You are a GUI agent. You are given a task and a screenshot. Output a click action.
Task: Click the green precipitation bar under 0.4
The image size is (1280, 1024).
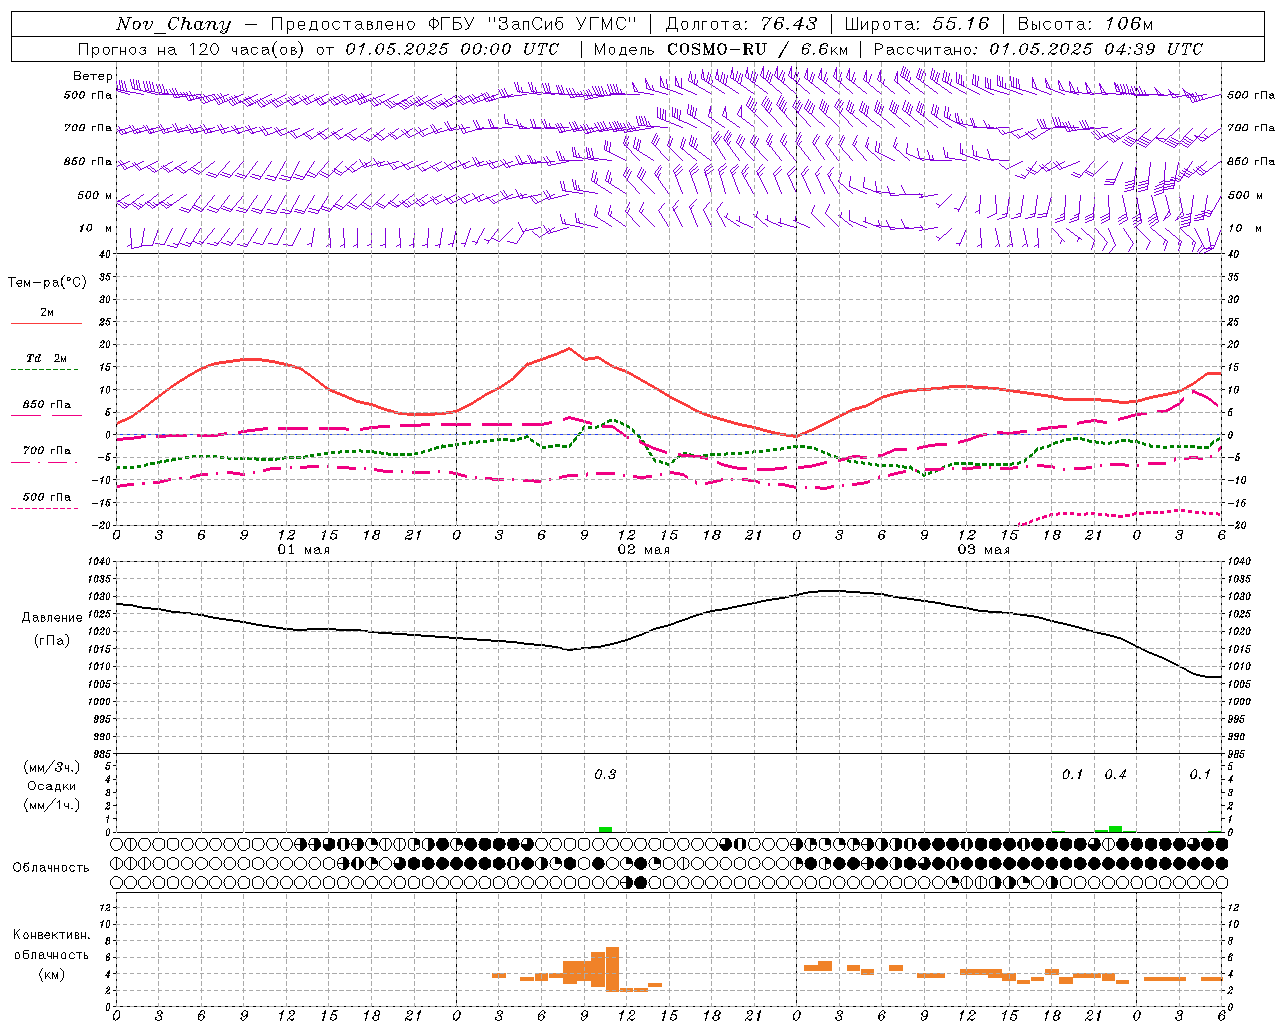coord(1115,829)
